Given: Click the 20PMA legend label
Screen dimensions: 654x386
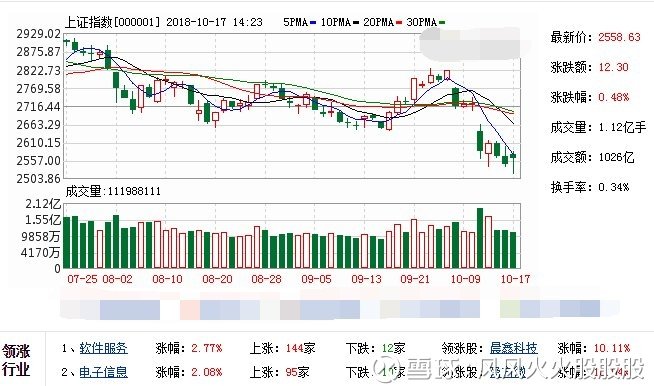Looking at the screenshot, I should [378, 22].
